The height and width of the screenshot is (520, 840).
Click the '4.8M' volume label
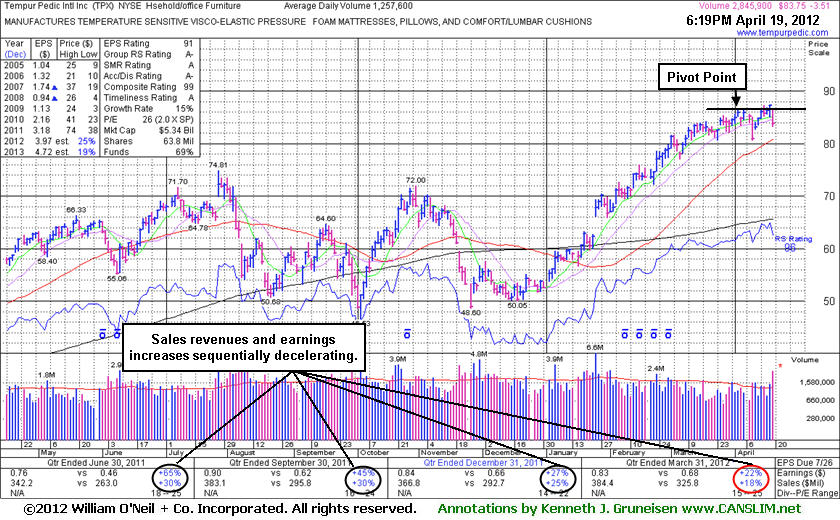479,354
